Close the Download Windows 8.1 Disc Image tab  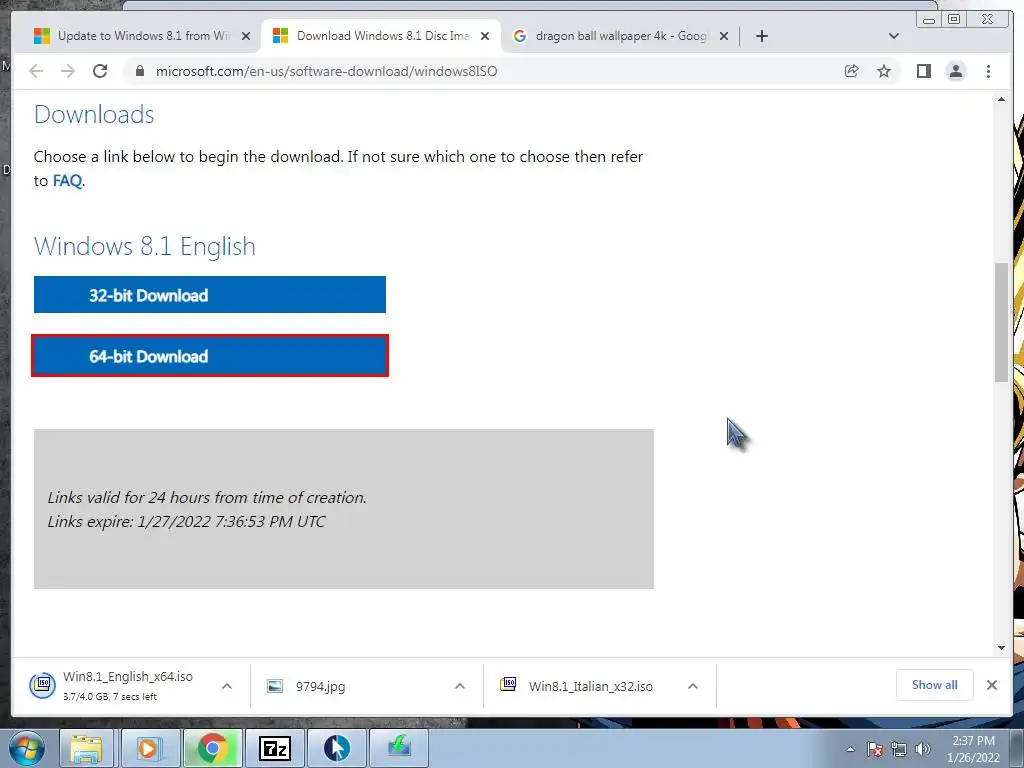coord(485,36)
